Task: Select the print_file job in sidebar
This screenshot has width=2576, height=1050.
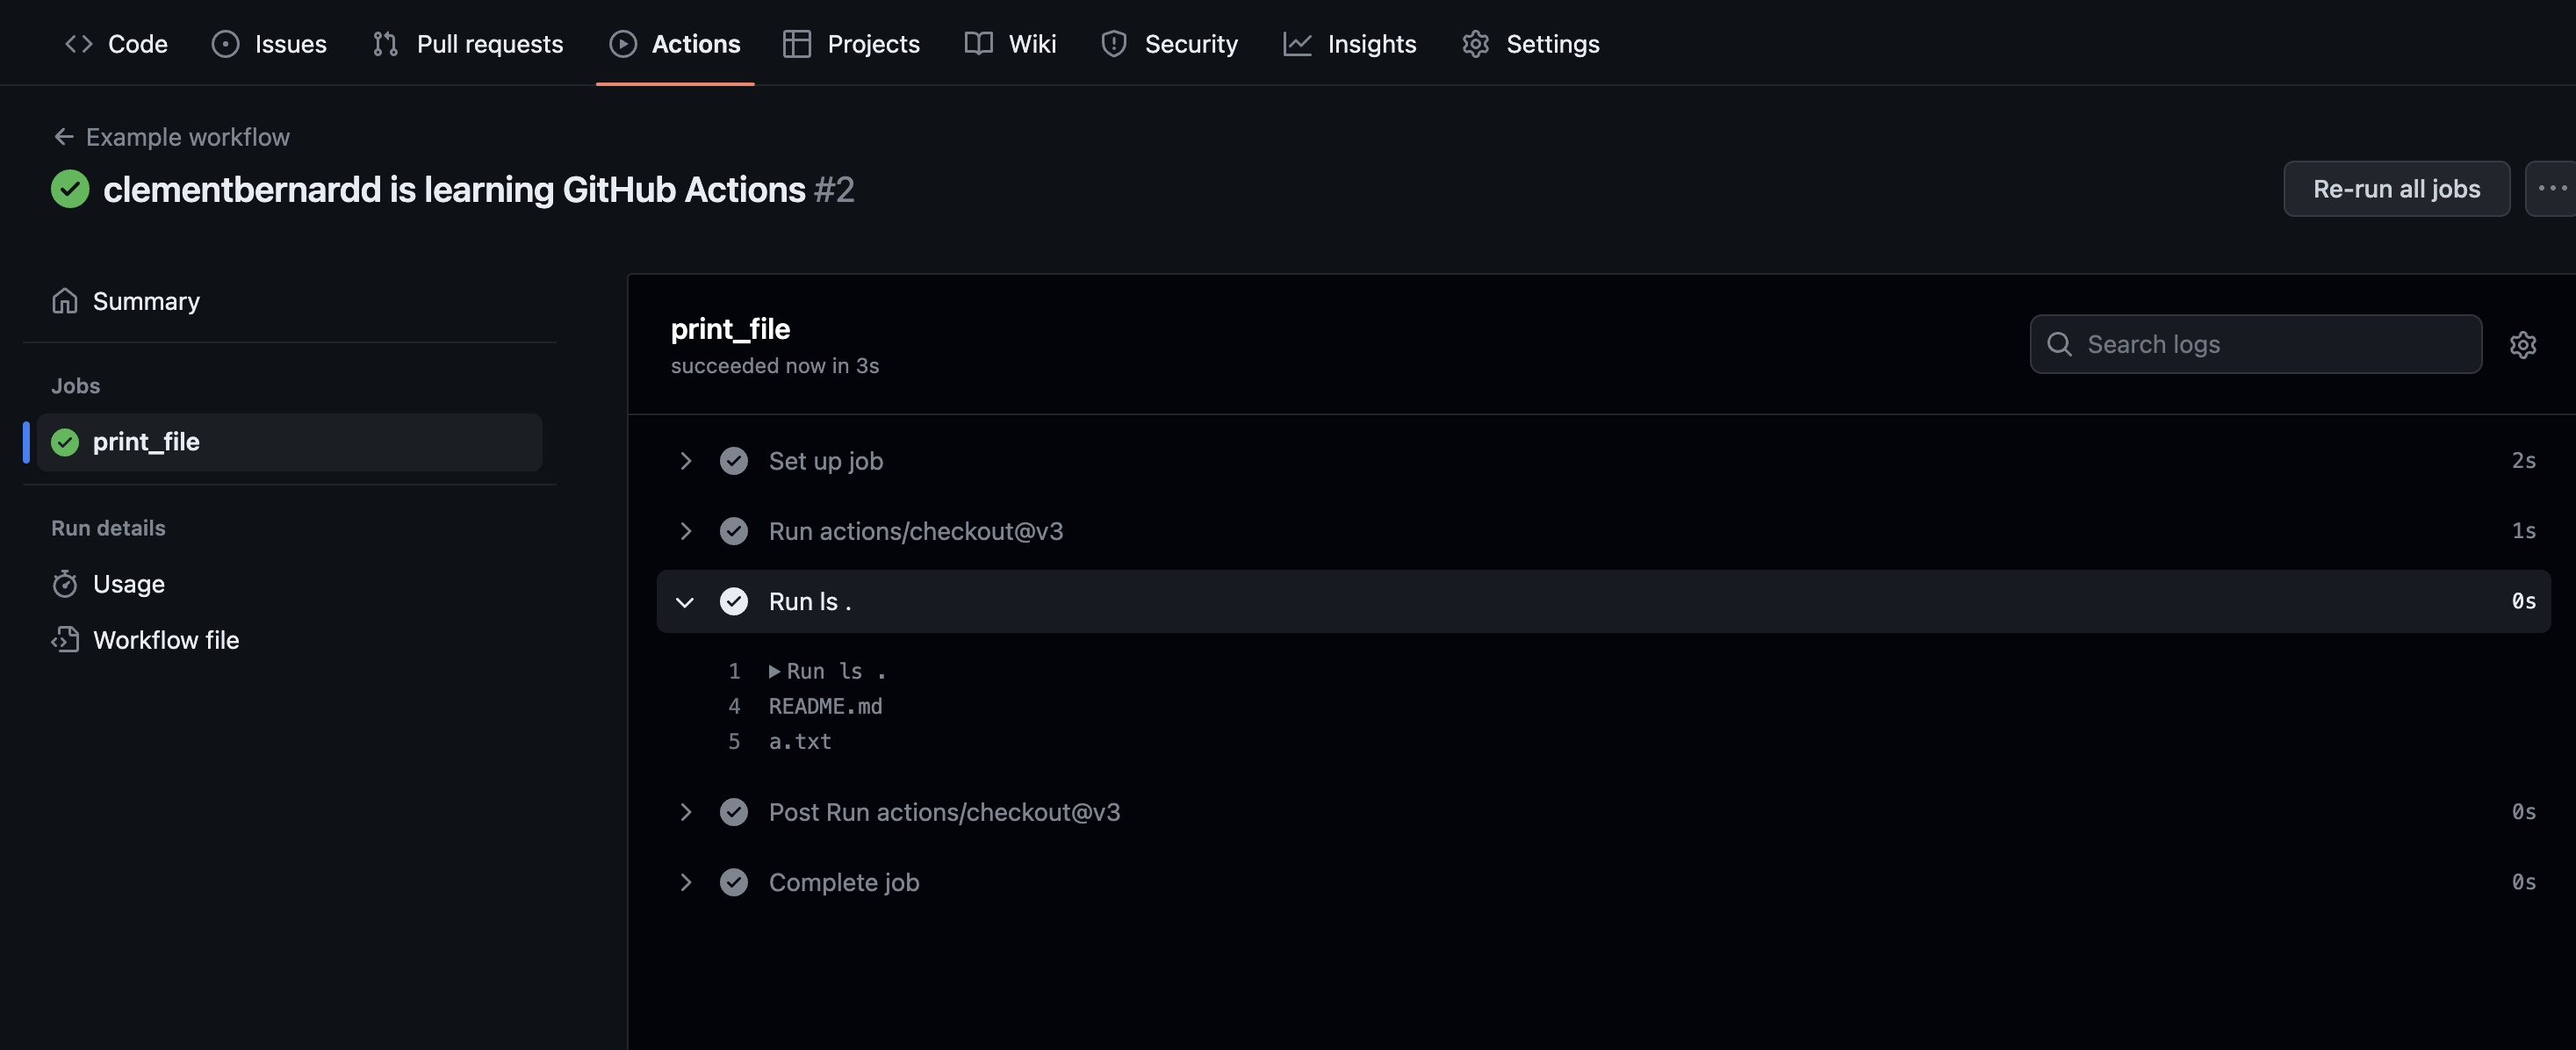Action: pyautogui.click(x=146, y=441)
